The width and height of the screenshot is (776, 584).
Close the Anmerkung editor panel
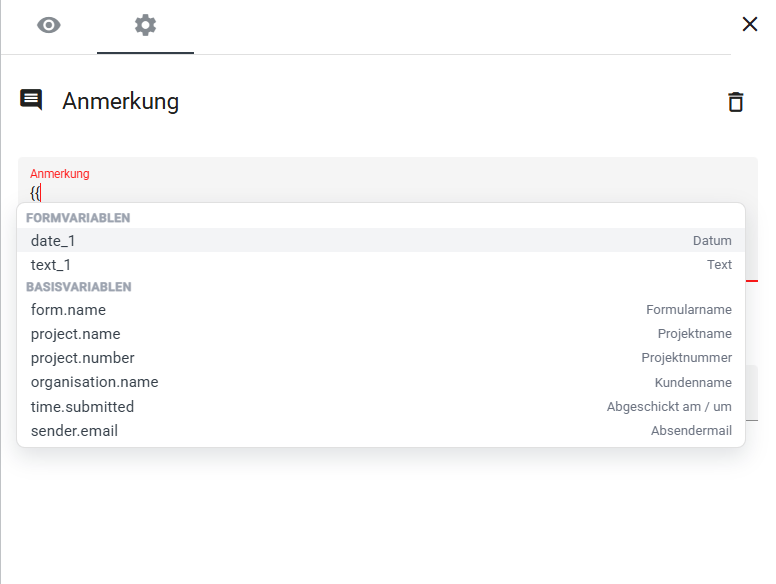point(749,25)
